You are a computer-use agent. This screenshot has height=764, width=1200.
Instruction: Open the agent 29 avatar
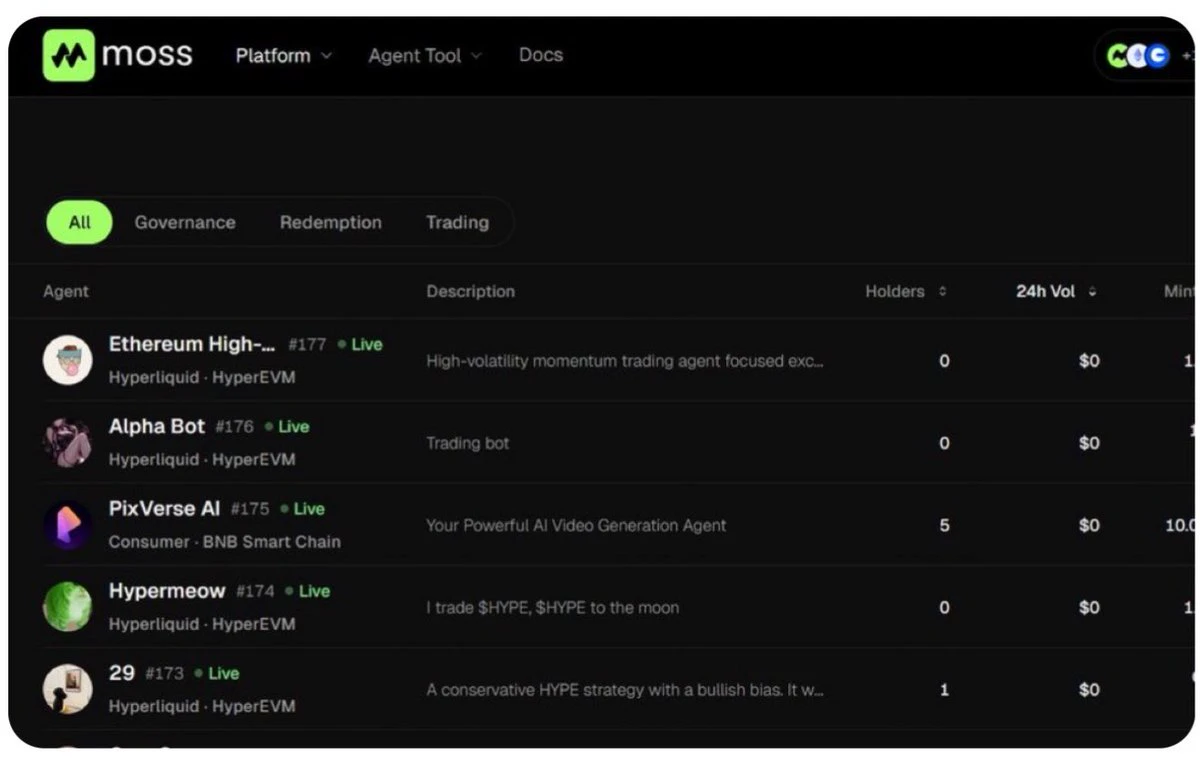coord(68,689)
